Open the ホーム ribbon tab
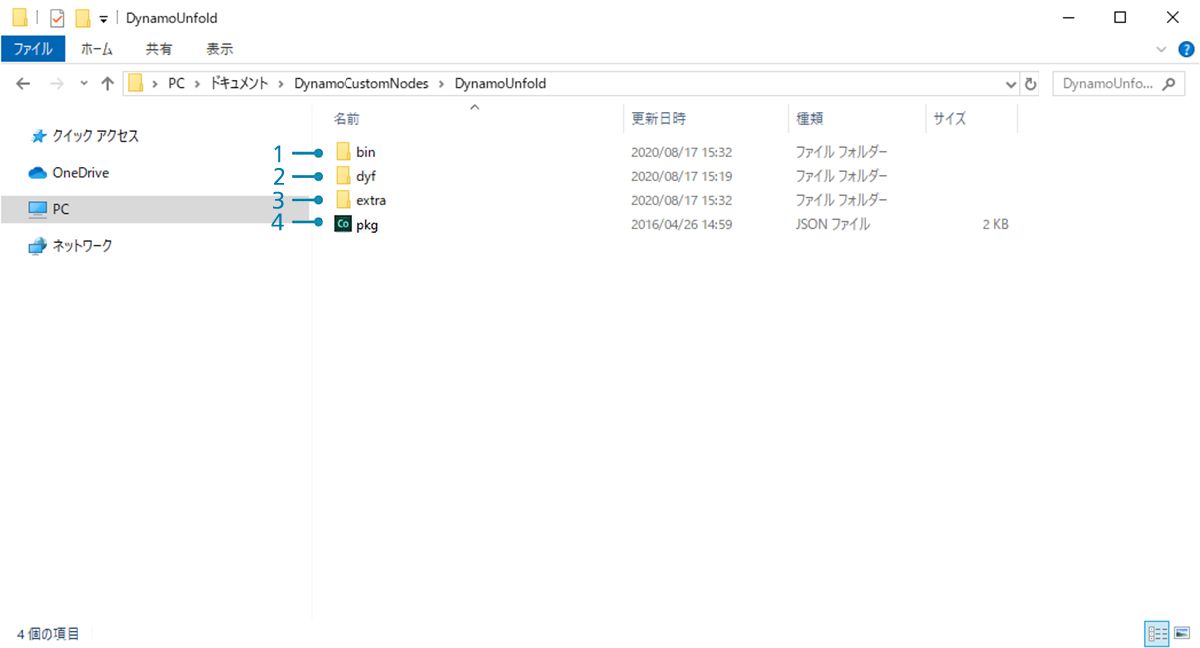Viewport: 1200px width, 648px height. point(97,49)
